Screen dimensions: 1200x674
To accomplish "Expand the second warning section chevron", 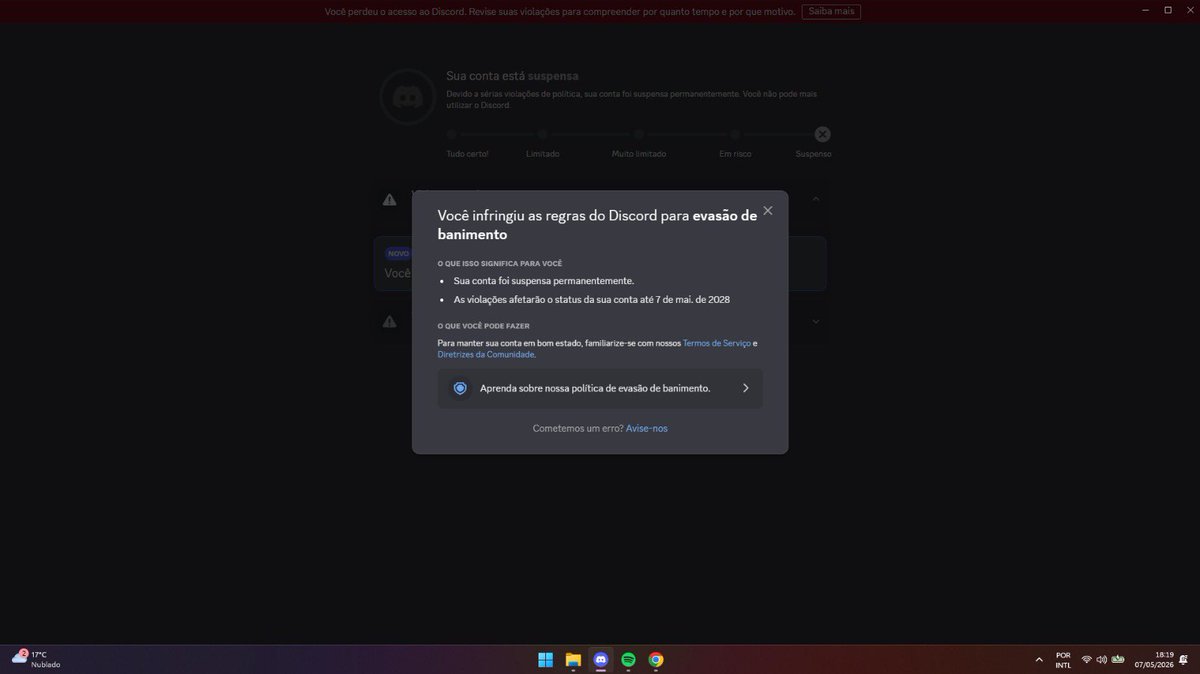I will coord(816,321).
